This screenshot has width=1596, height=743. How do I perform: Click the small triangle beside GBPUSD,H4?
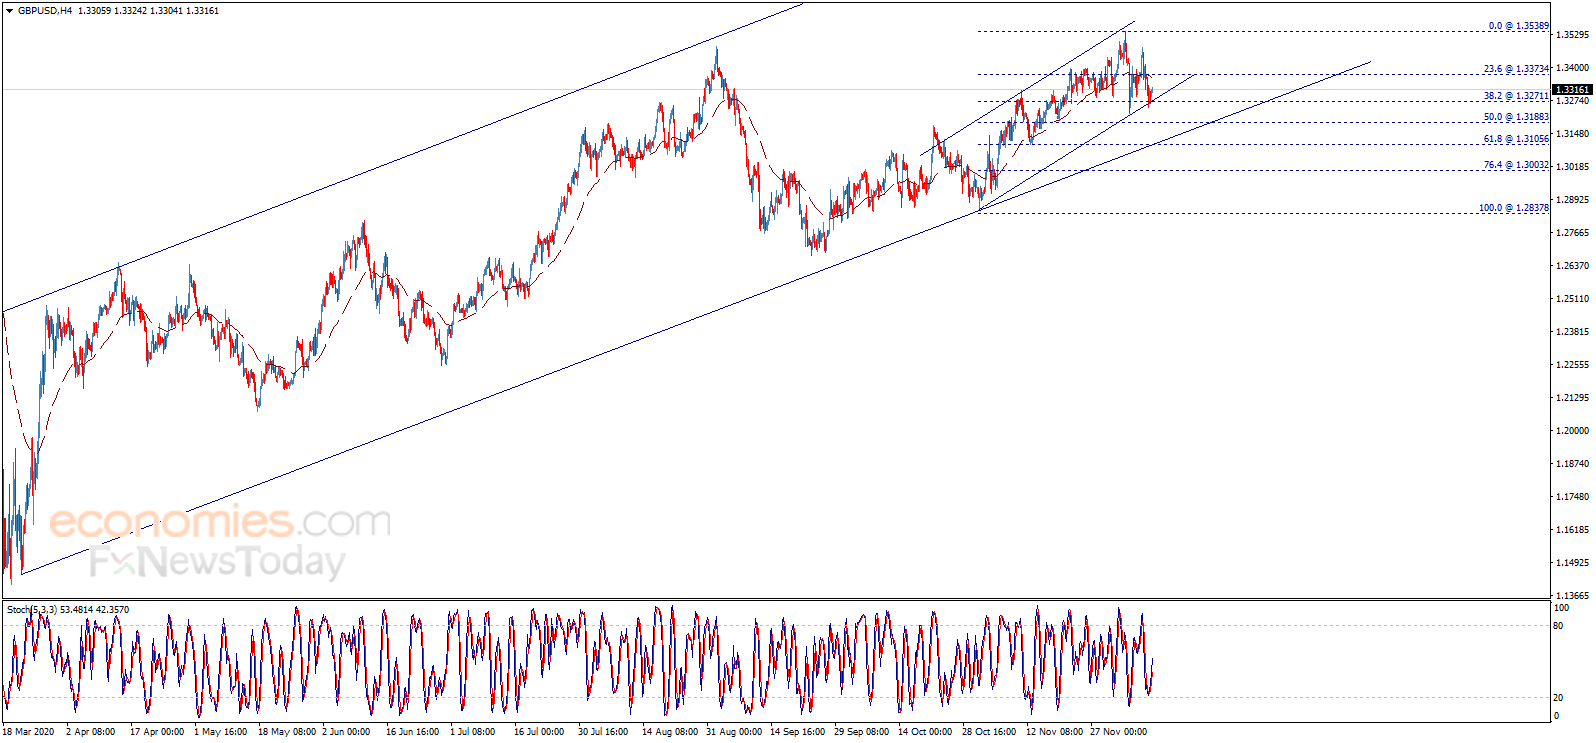[9, 11]
